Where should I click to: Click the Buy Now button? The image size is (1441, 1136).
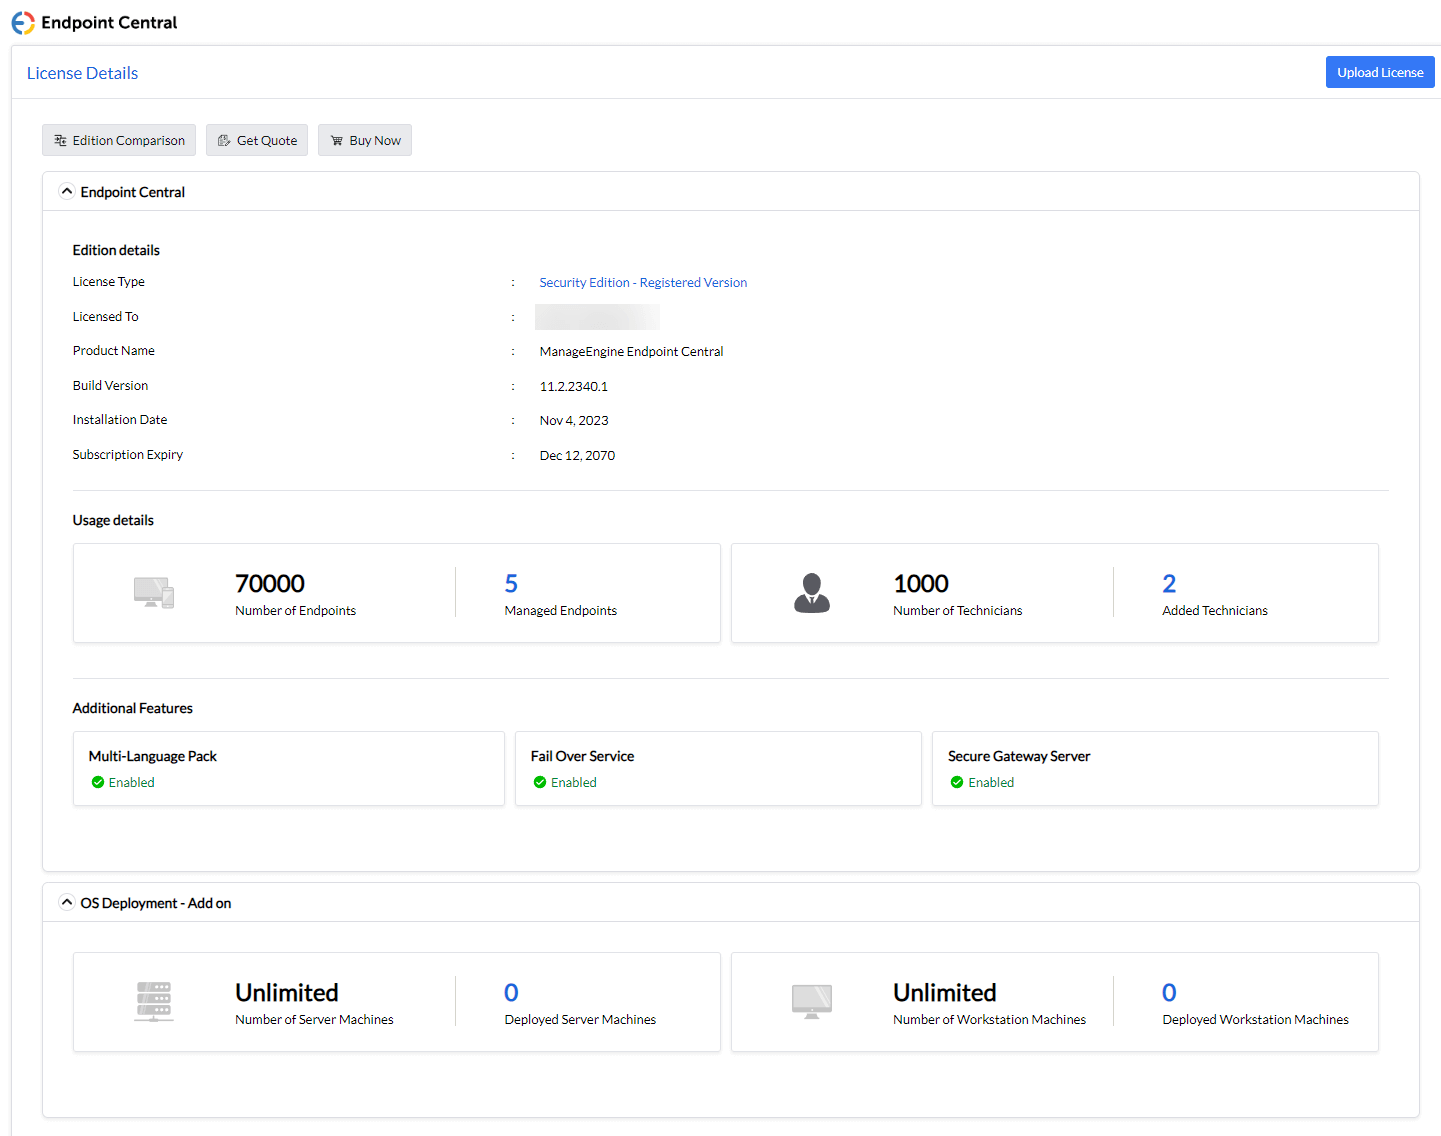click(365, 140)
